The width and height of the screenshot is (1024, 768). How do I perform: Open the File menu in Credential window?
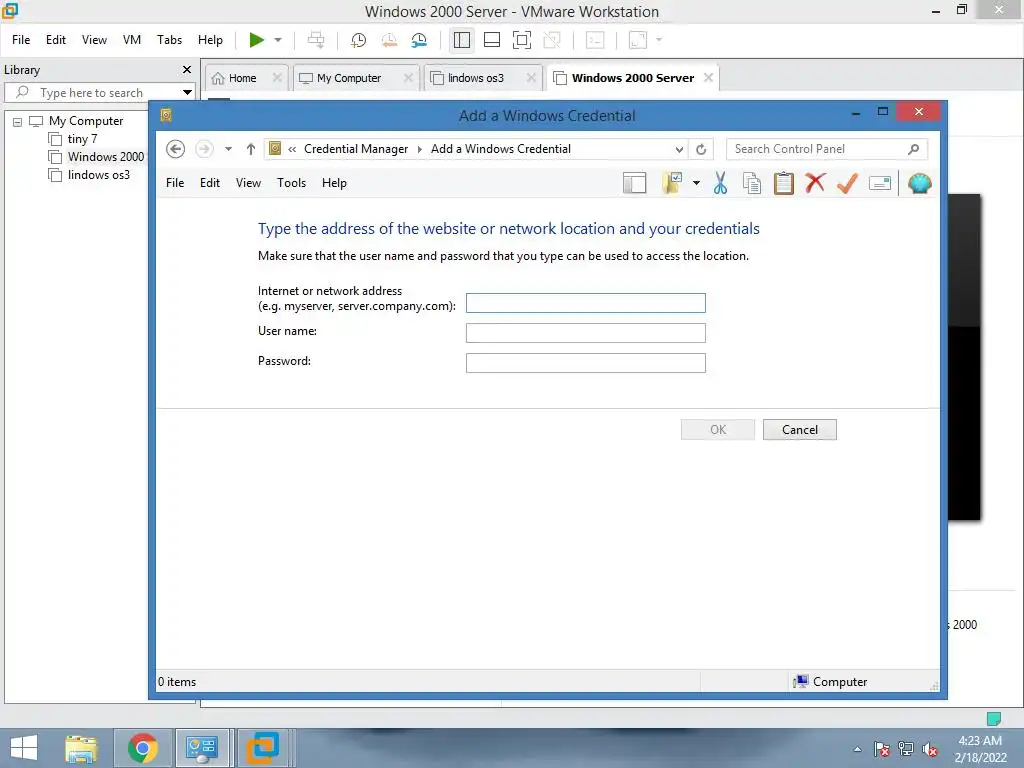tap(175, 183)
